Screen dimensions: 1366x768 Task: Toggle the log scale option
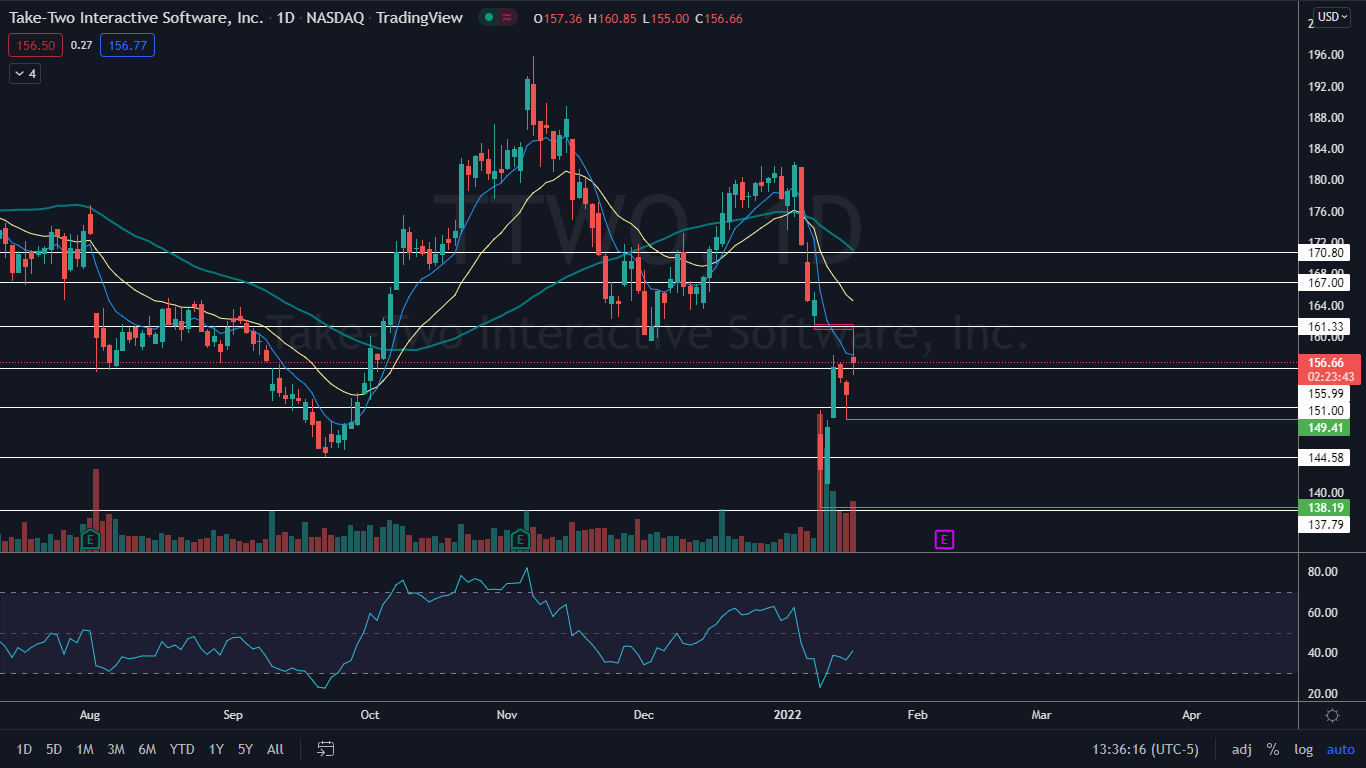pyautogui.click(x=1303, y=749)
